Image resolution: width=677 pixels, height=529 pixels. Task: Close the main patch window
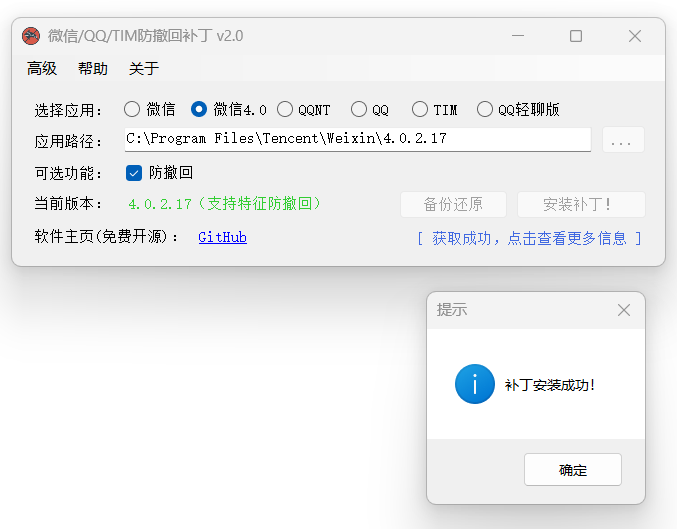[635, 36]
